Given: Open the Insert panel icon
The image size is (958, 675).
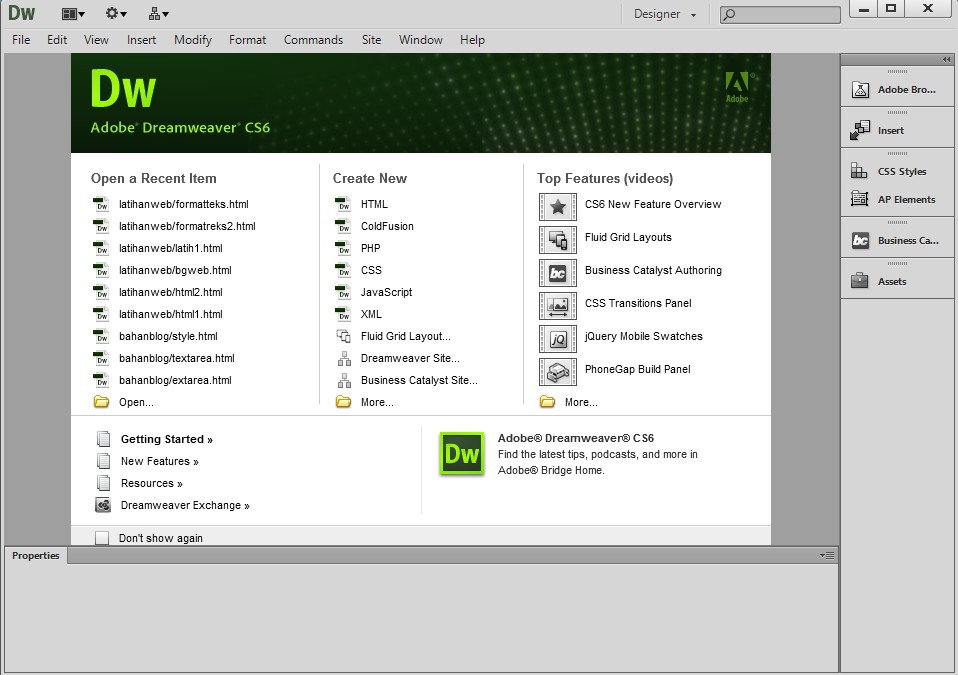Looking at the screenshot, I should coord(860,130).
